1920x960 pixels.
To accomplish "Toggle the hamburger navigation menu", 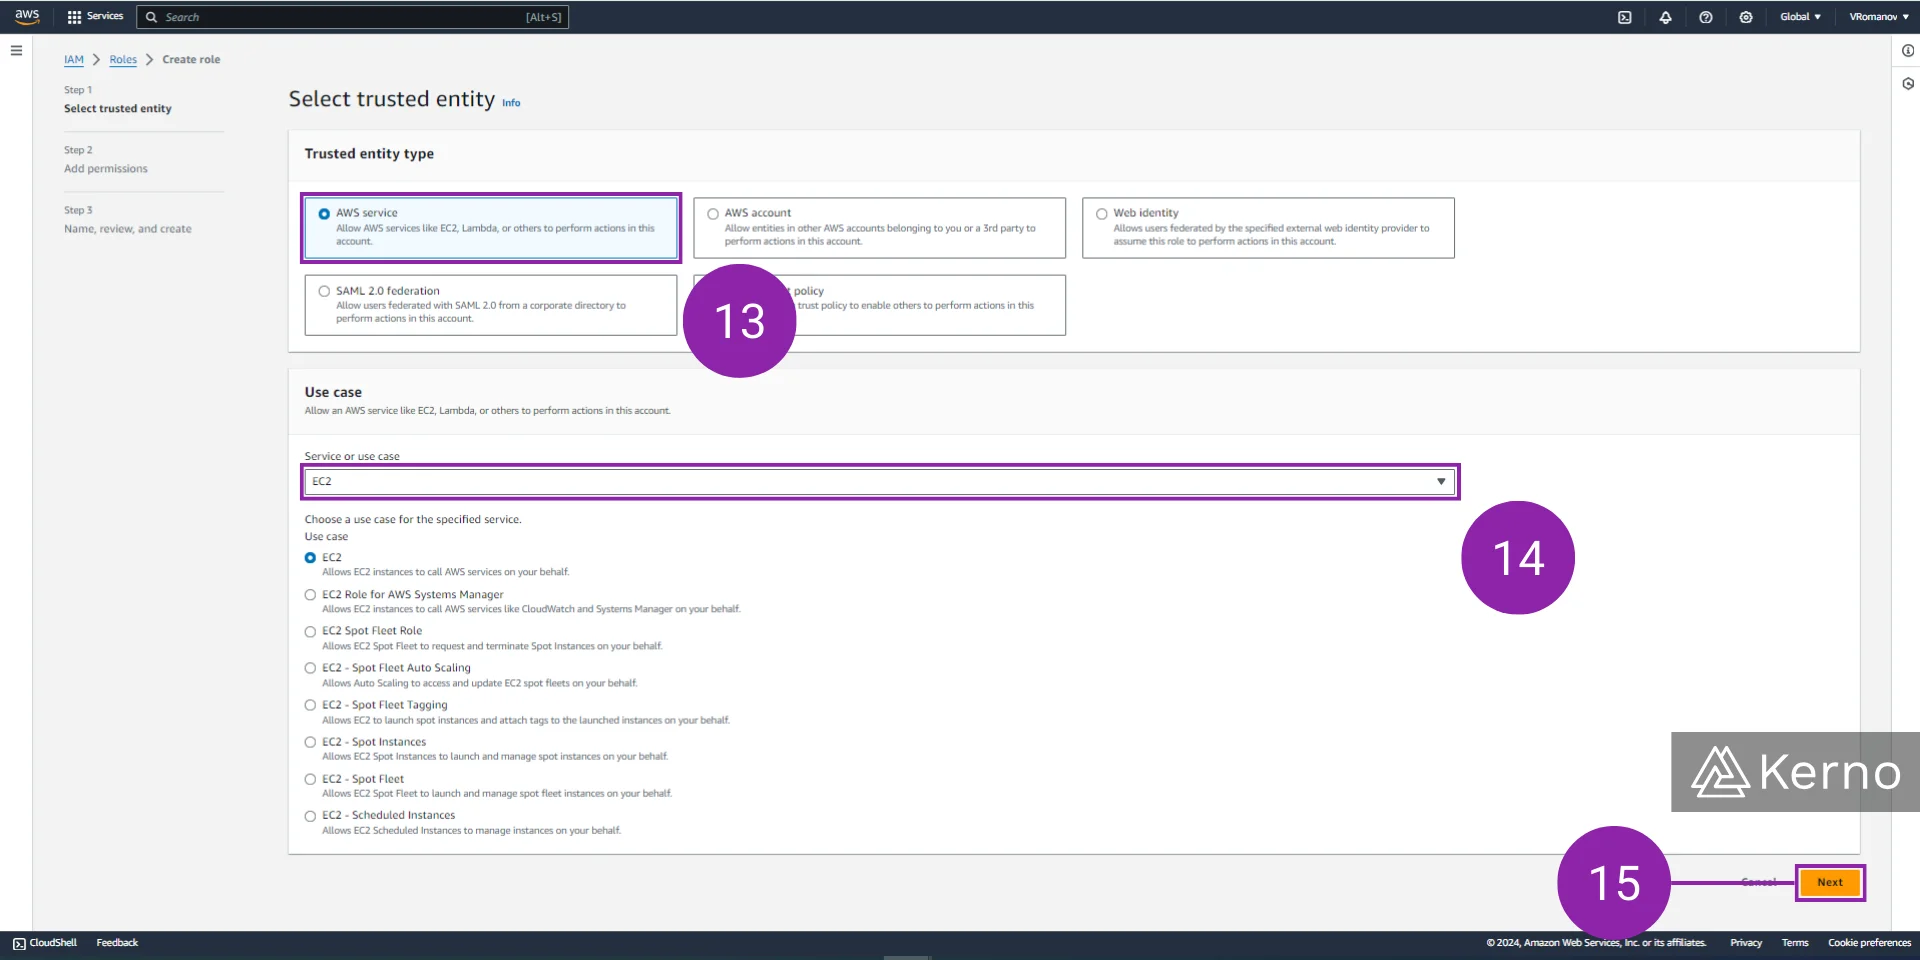I will [x=16, y=50].
